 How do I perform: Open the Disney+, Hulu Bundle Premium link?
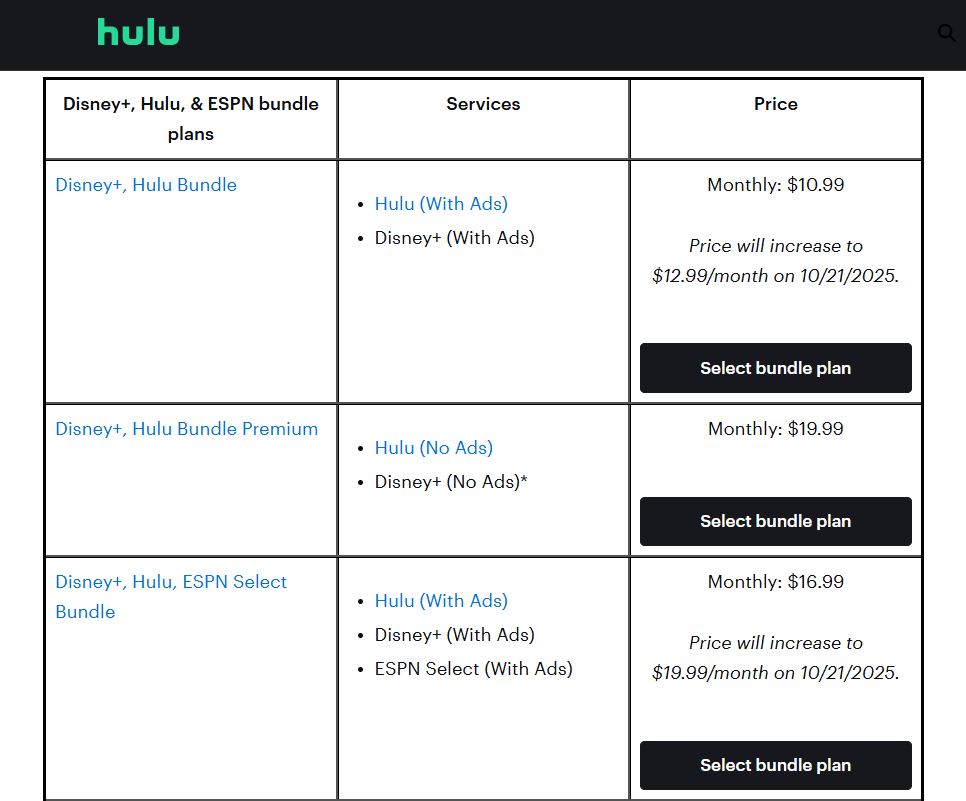tap(187, 428)
